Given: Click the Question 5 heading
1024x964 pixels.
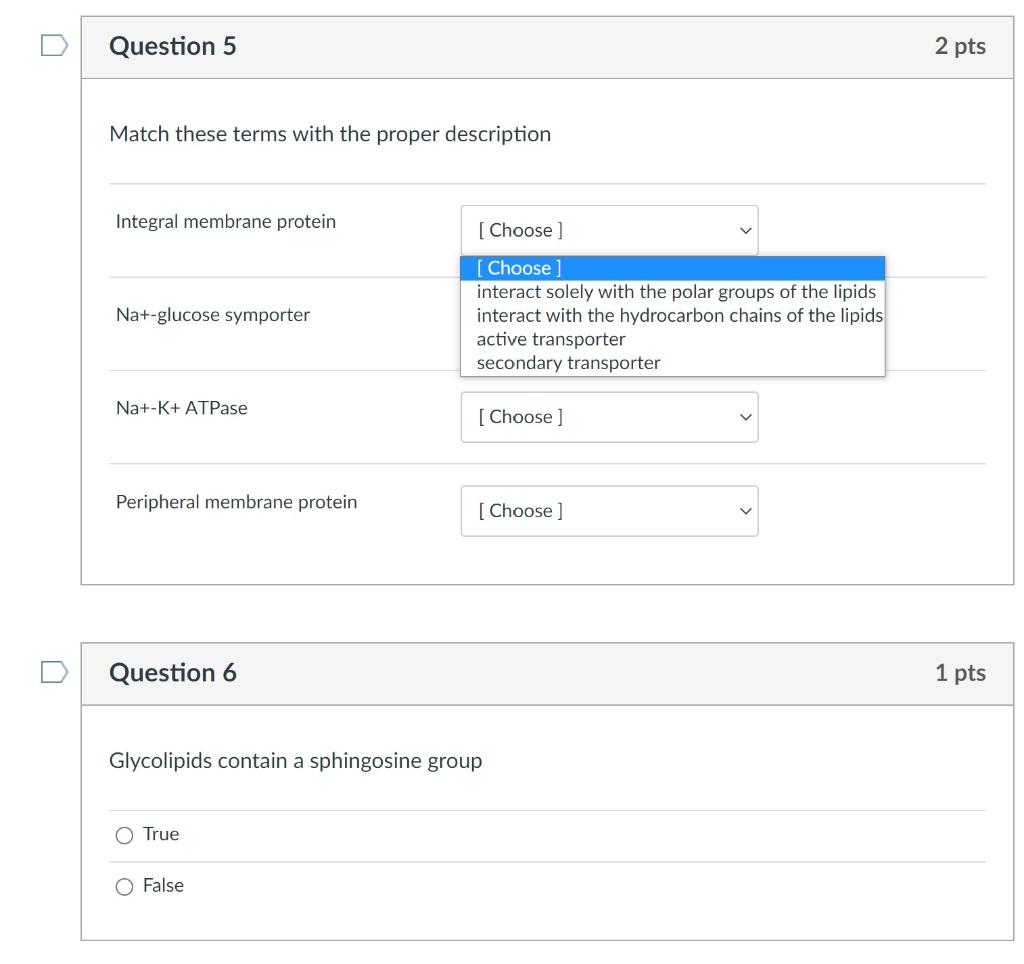Looking at the screenshot, I should click(x=173, y=47).
